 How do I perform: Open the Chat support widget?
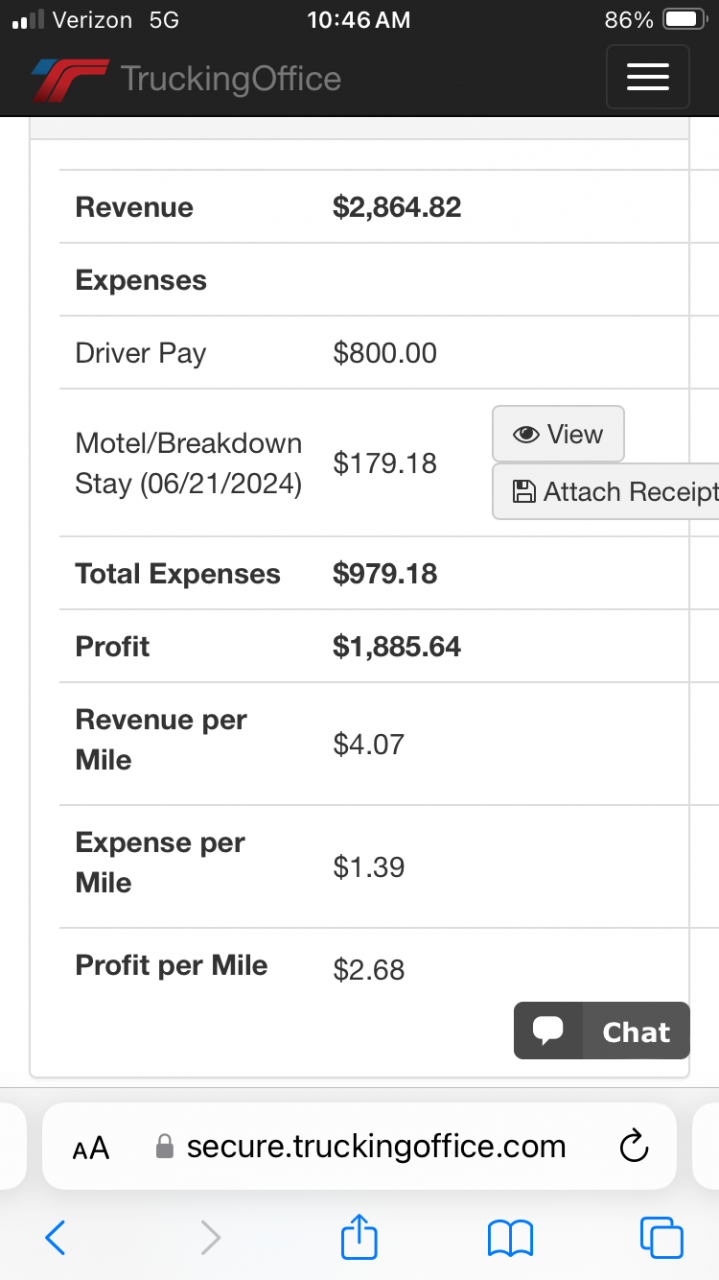coord(601,1031)
